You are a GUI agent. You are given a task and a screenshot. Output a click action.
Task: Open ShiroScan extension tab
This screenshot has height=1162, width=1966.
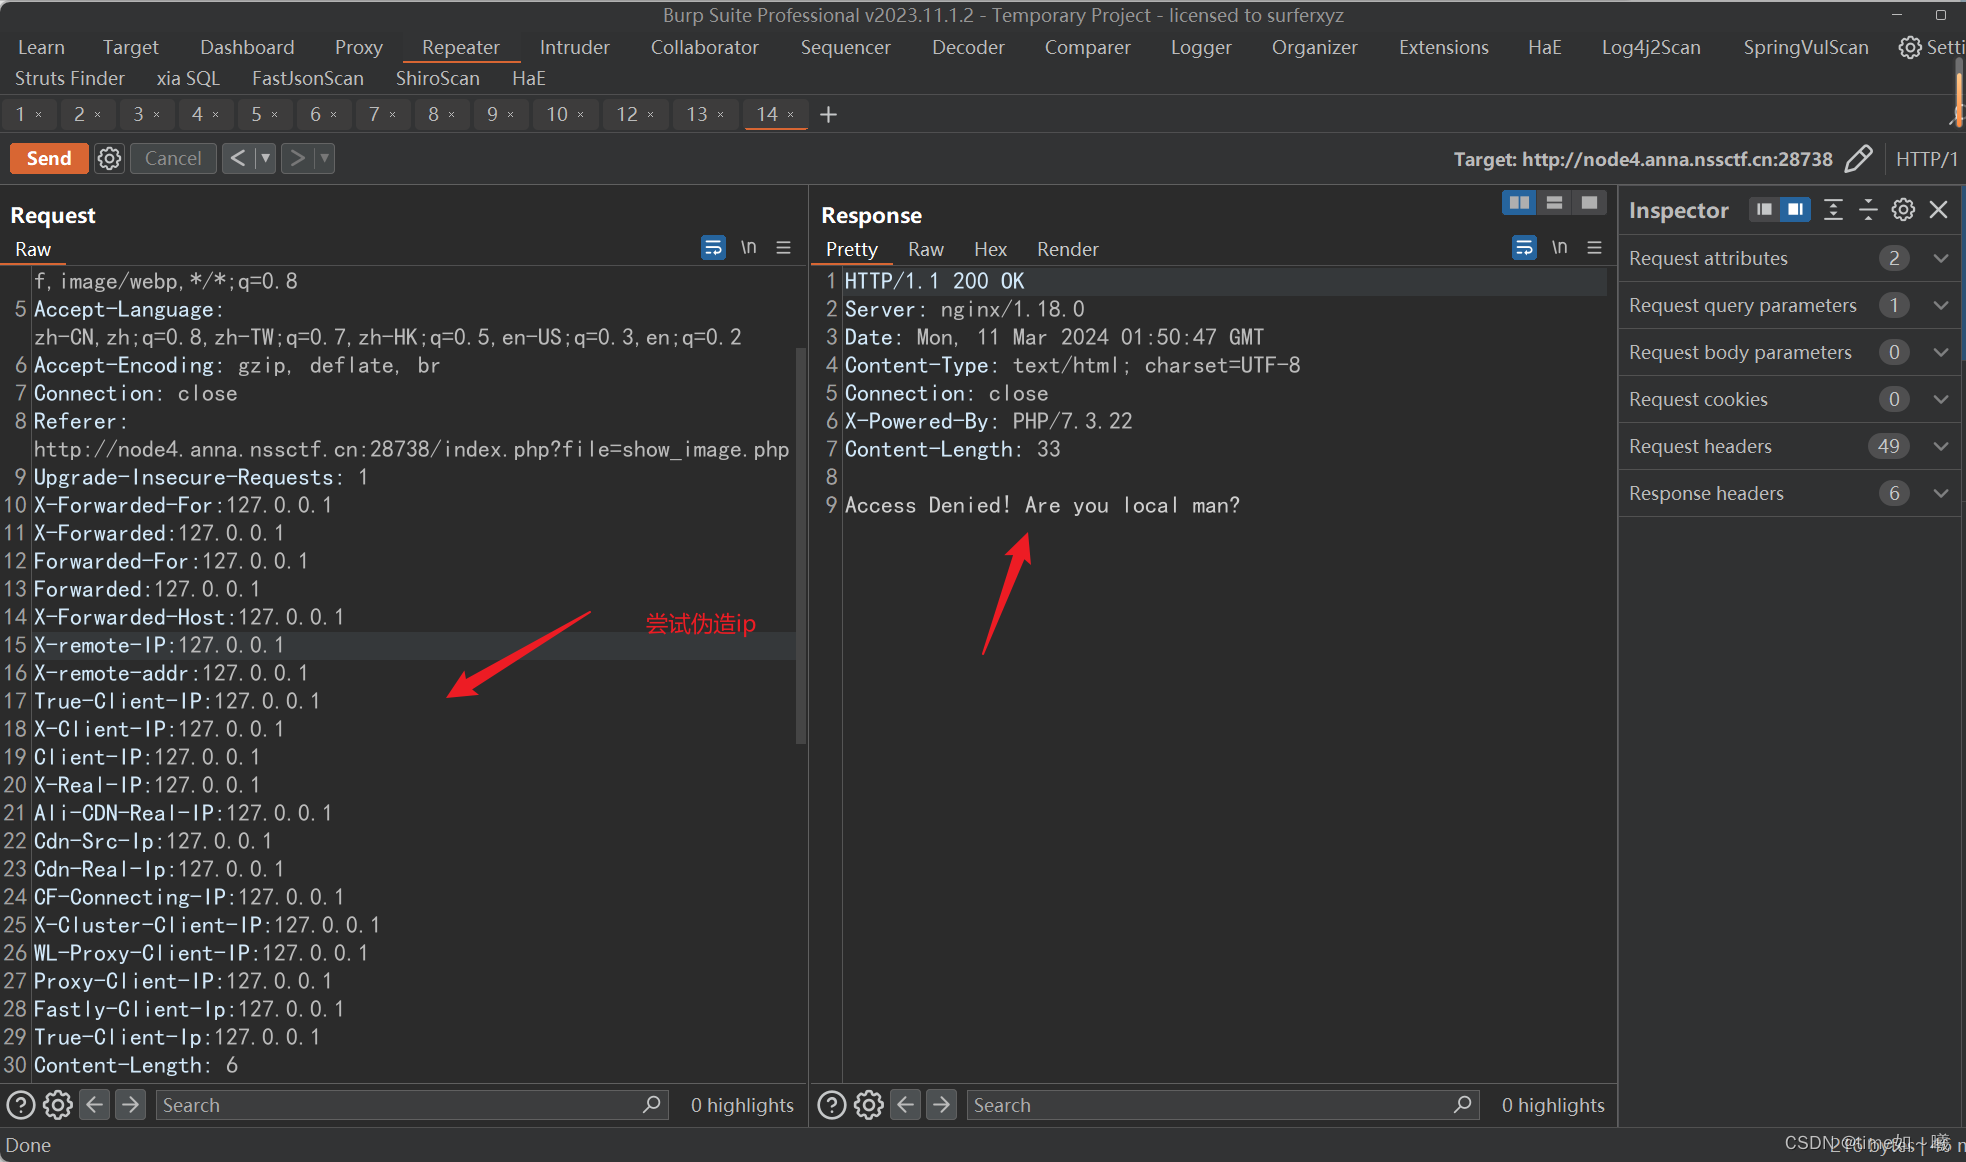(437, 78)
